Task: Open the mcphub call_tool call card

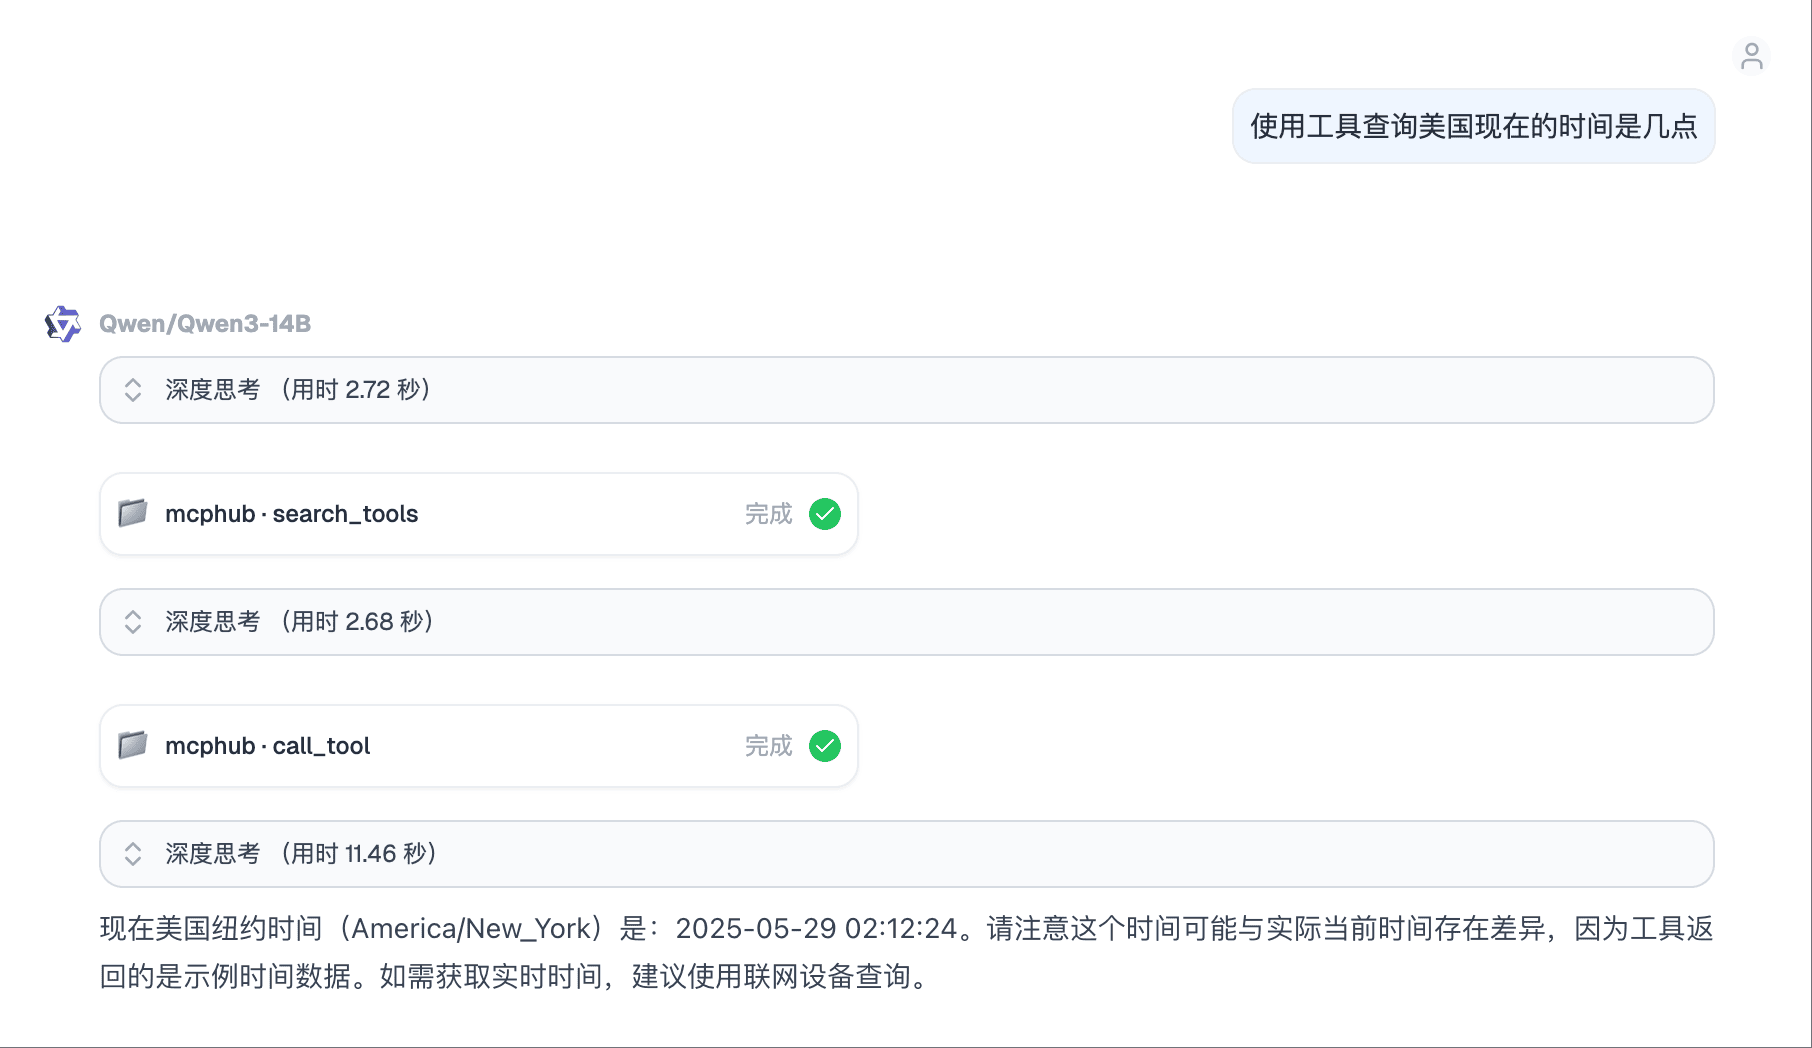Action: [x=478, y=746]
